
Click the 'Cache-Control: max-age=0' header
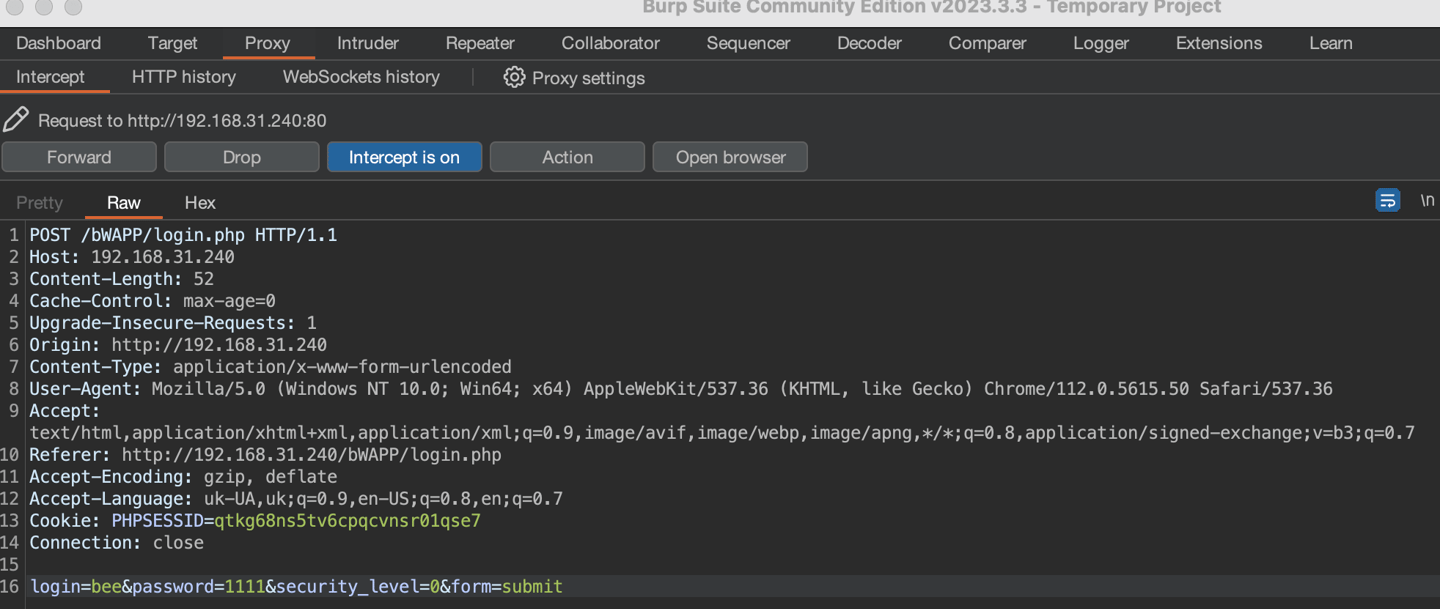[x=152, y=301]
